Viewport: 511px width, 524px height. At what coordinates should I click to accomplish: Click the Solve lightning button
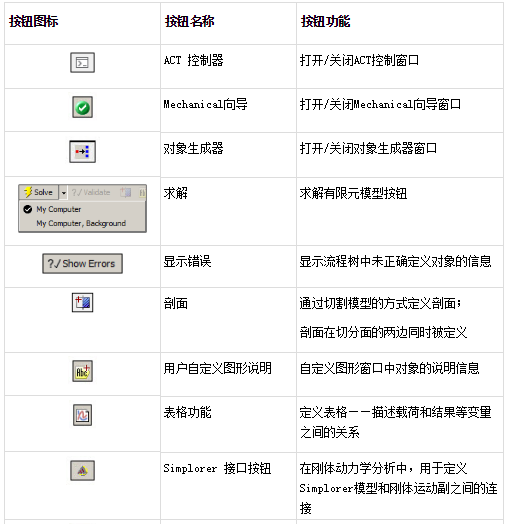click(x=39, y=192)
